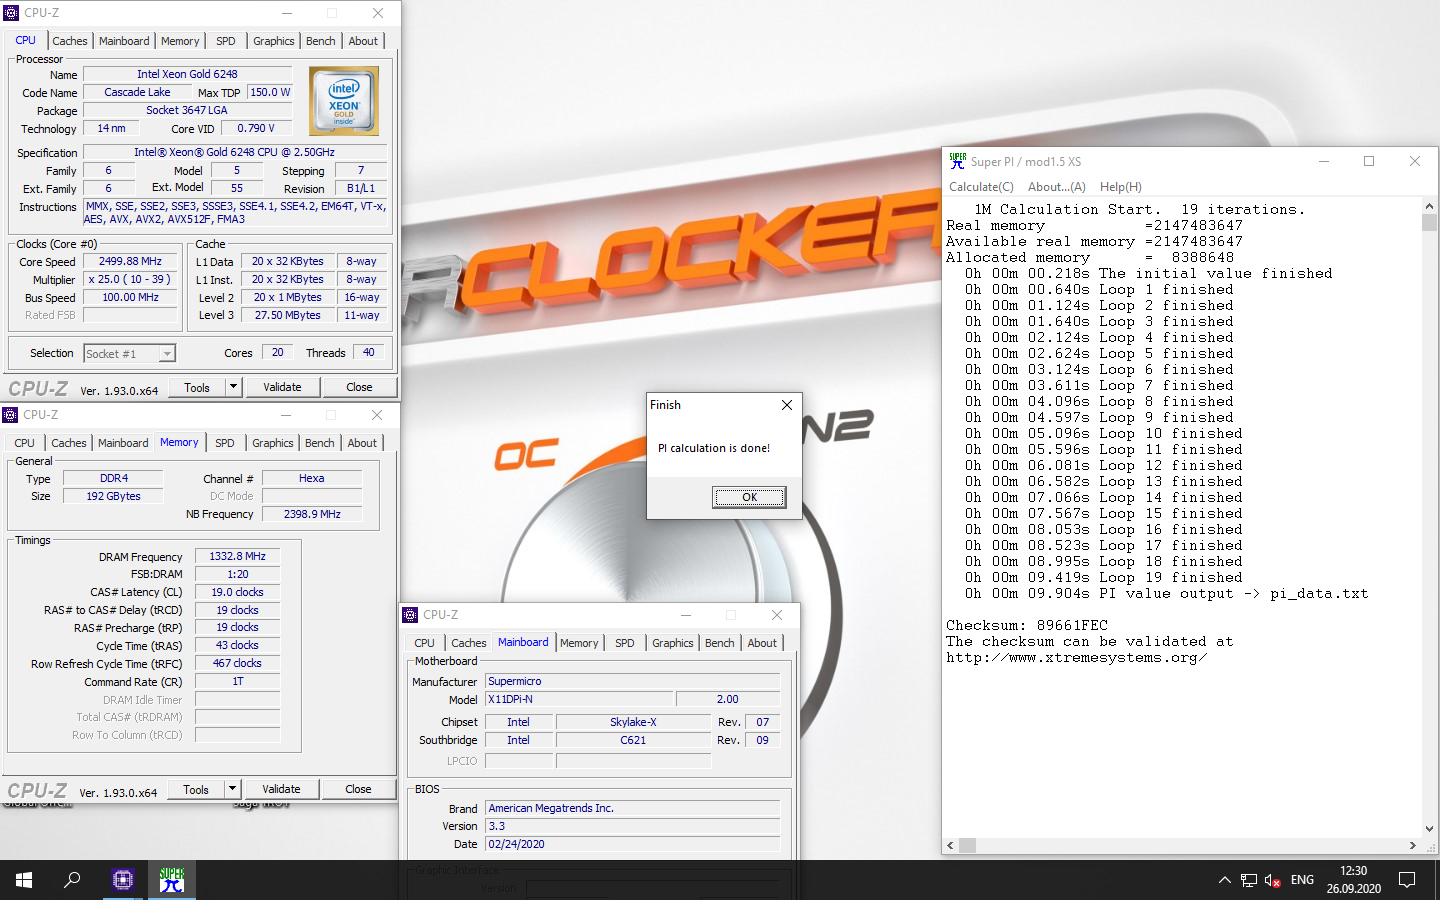This screenshot has width=1440, height=900.
Task: Open notification center icon
Action: click(1407, 880)
